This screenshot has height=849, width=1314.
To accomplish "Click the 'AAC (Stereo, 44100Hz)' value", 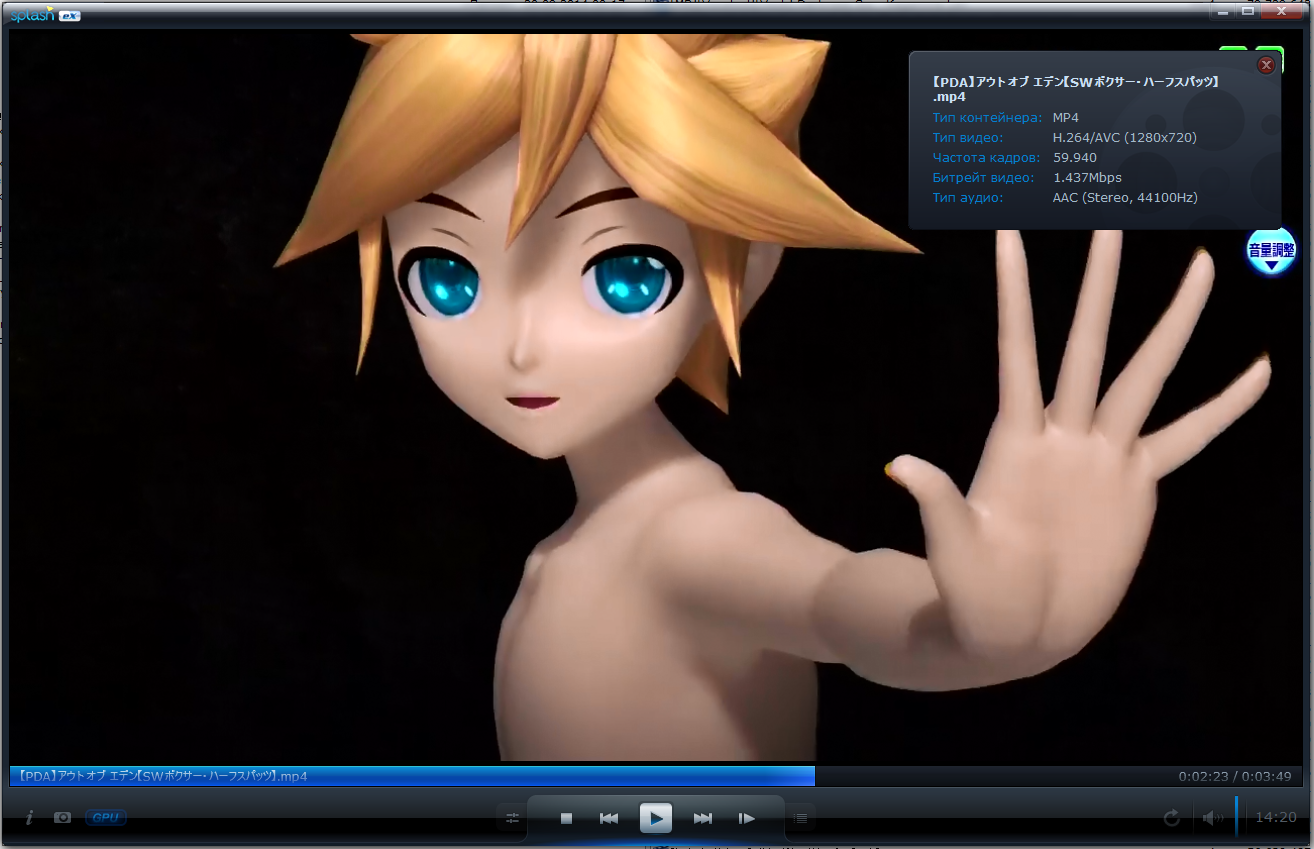I will 1125,198.
